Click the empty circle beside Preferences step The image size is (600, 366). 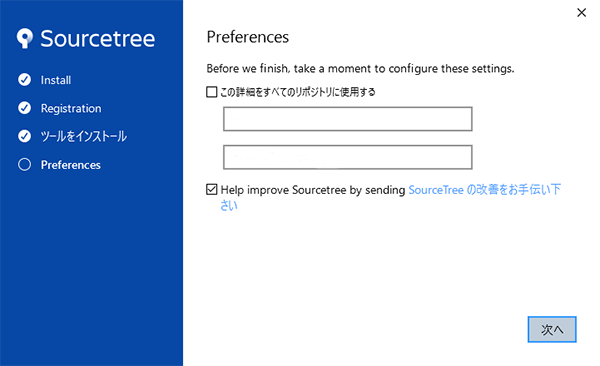click(24, 165)
